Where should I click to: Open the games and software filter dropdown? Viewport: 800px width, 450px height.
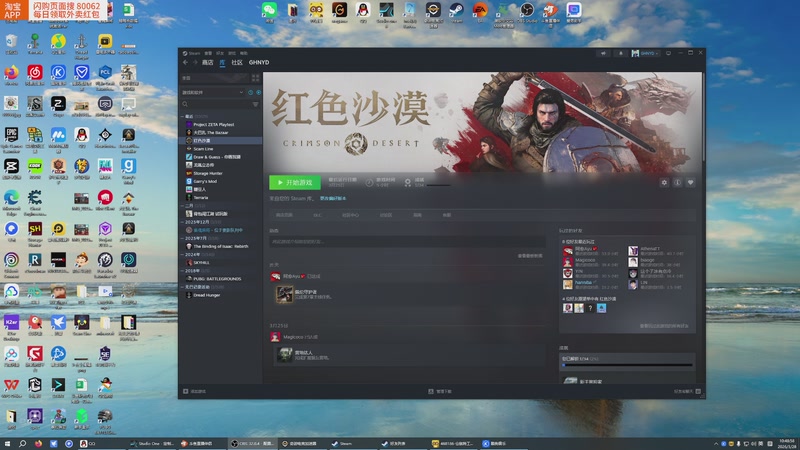pos(213,92)
